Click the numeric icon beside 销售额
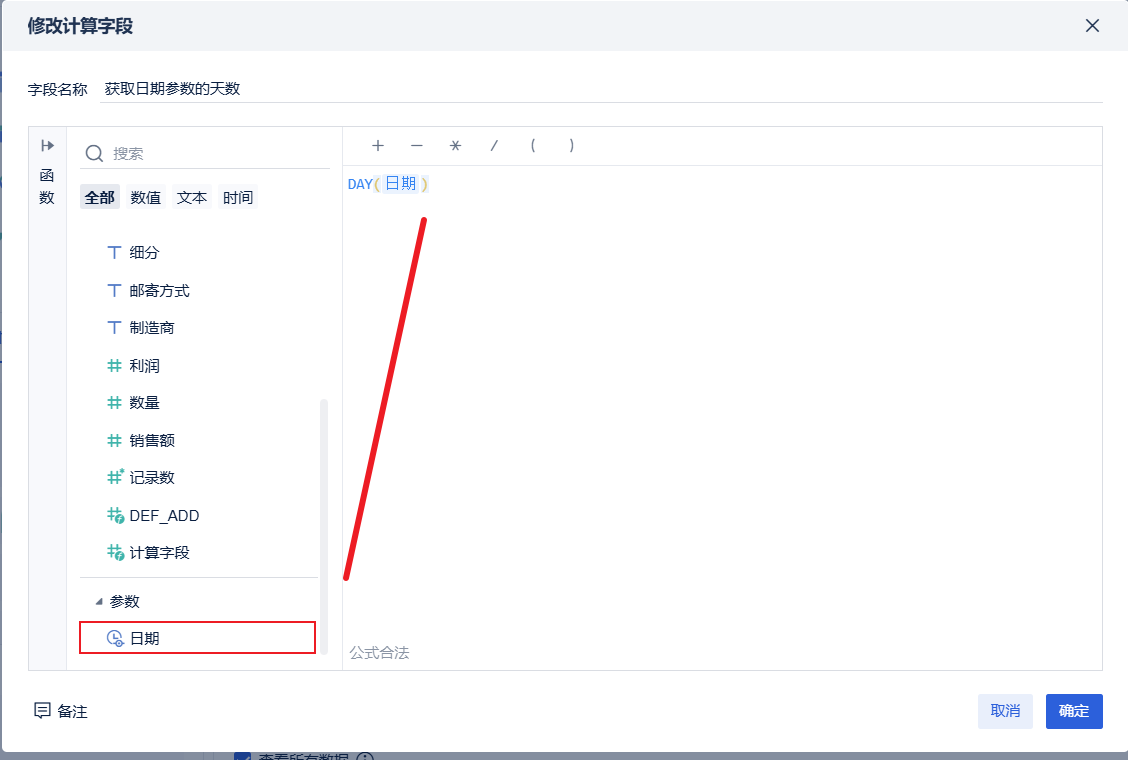The image size is (1128, 760). [x=114, y=440]
